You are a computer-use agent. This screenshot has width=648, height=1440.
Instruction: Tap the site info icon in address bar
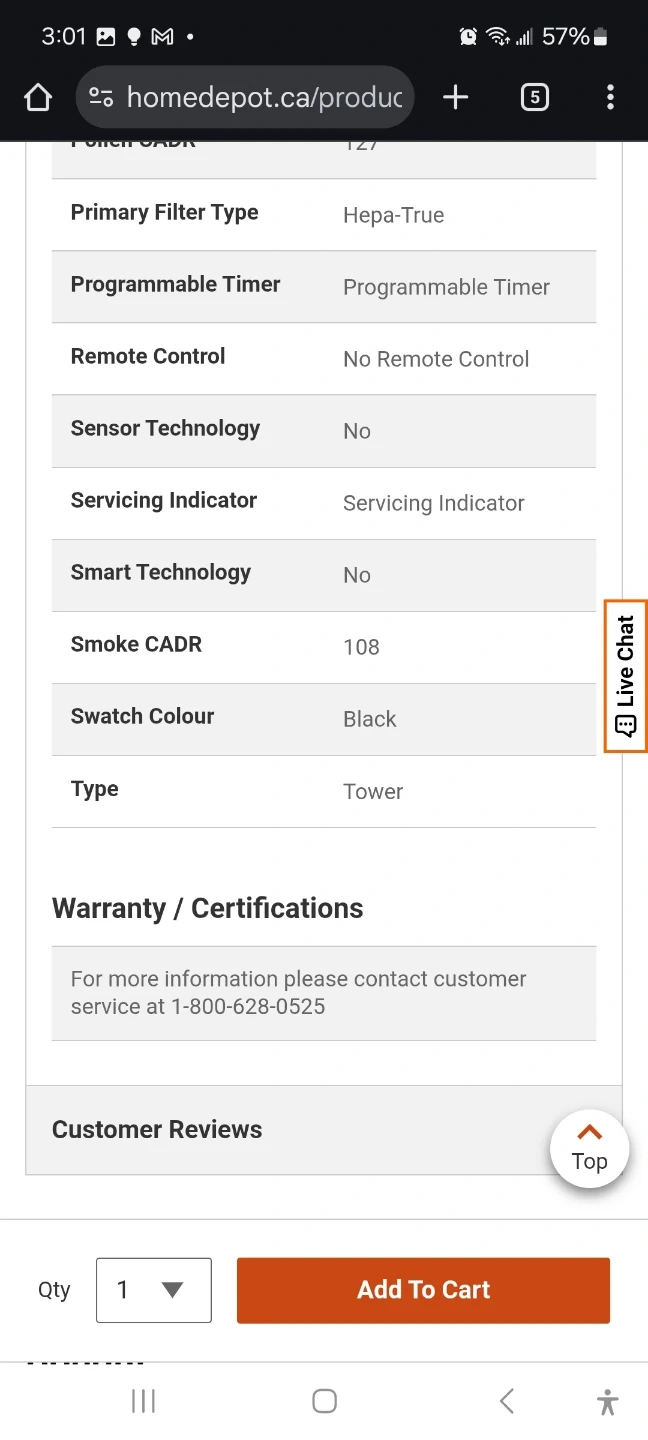point(101,97)
